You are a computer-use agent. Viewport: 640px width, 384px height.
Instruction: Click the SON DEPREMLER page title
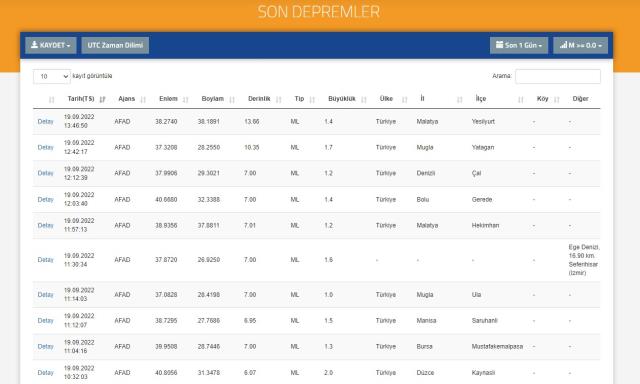[319, 11]
